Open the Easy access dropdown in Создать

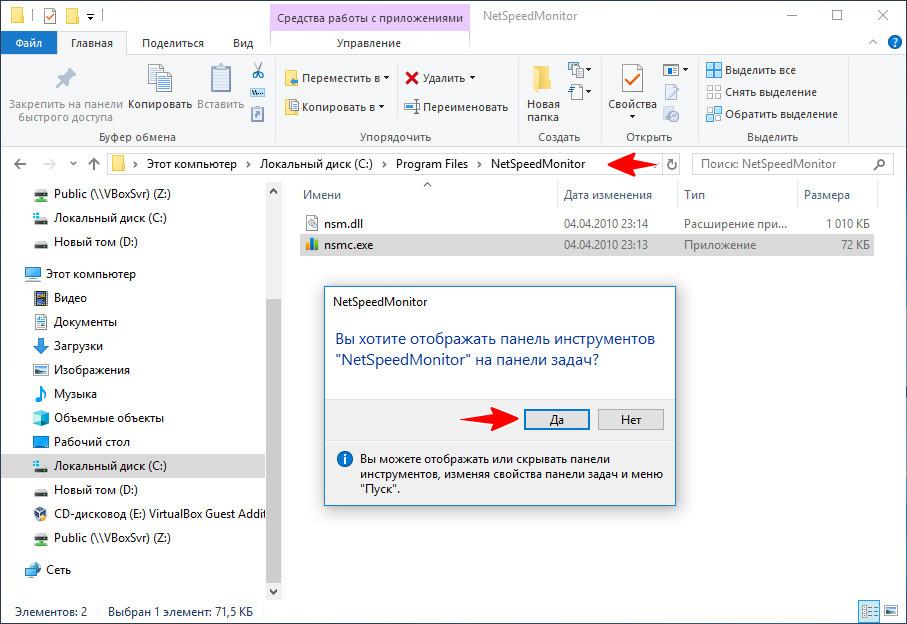580,91
